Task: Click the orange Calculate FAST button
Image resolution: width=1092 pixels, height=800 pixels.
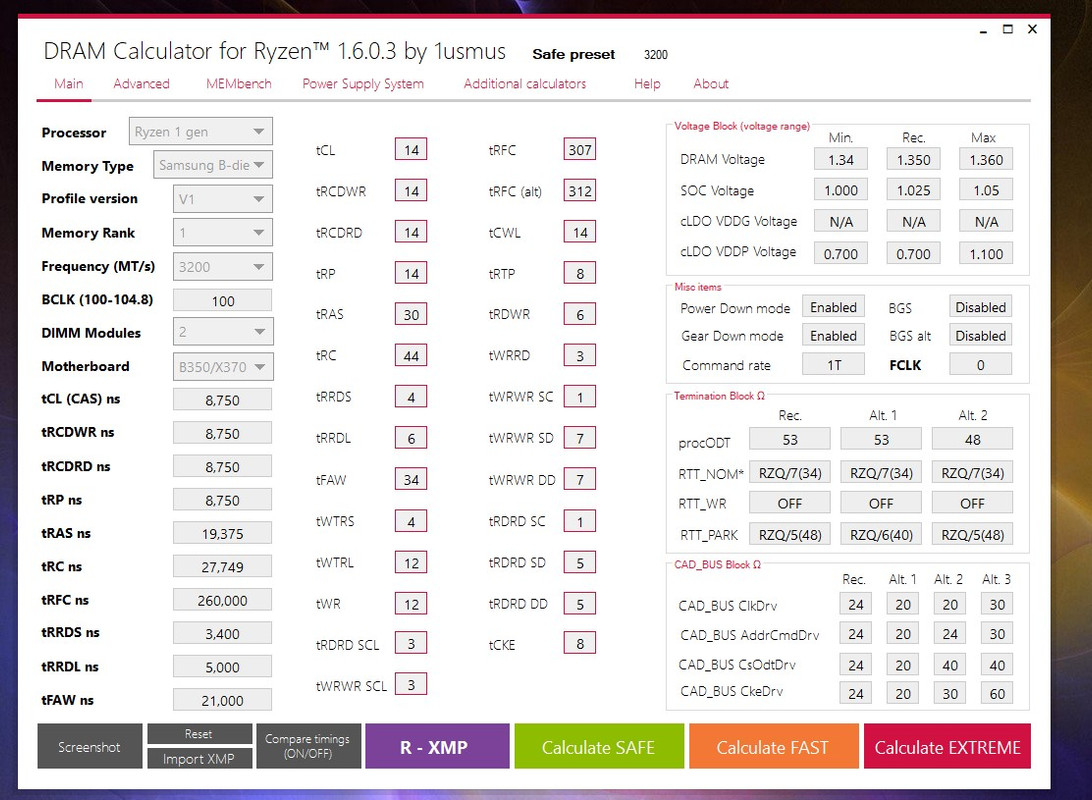Action: pos(773,746)
